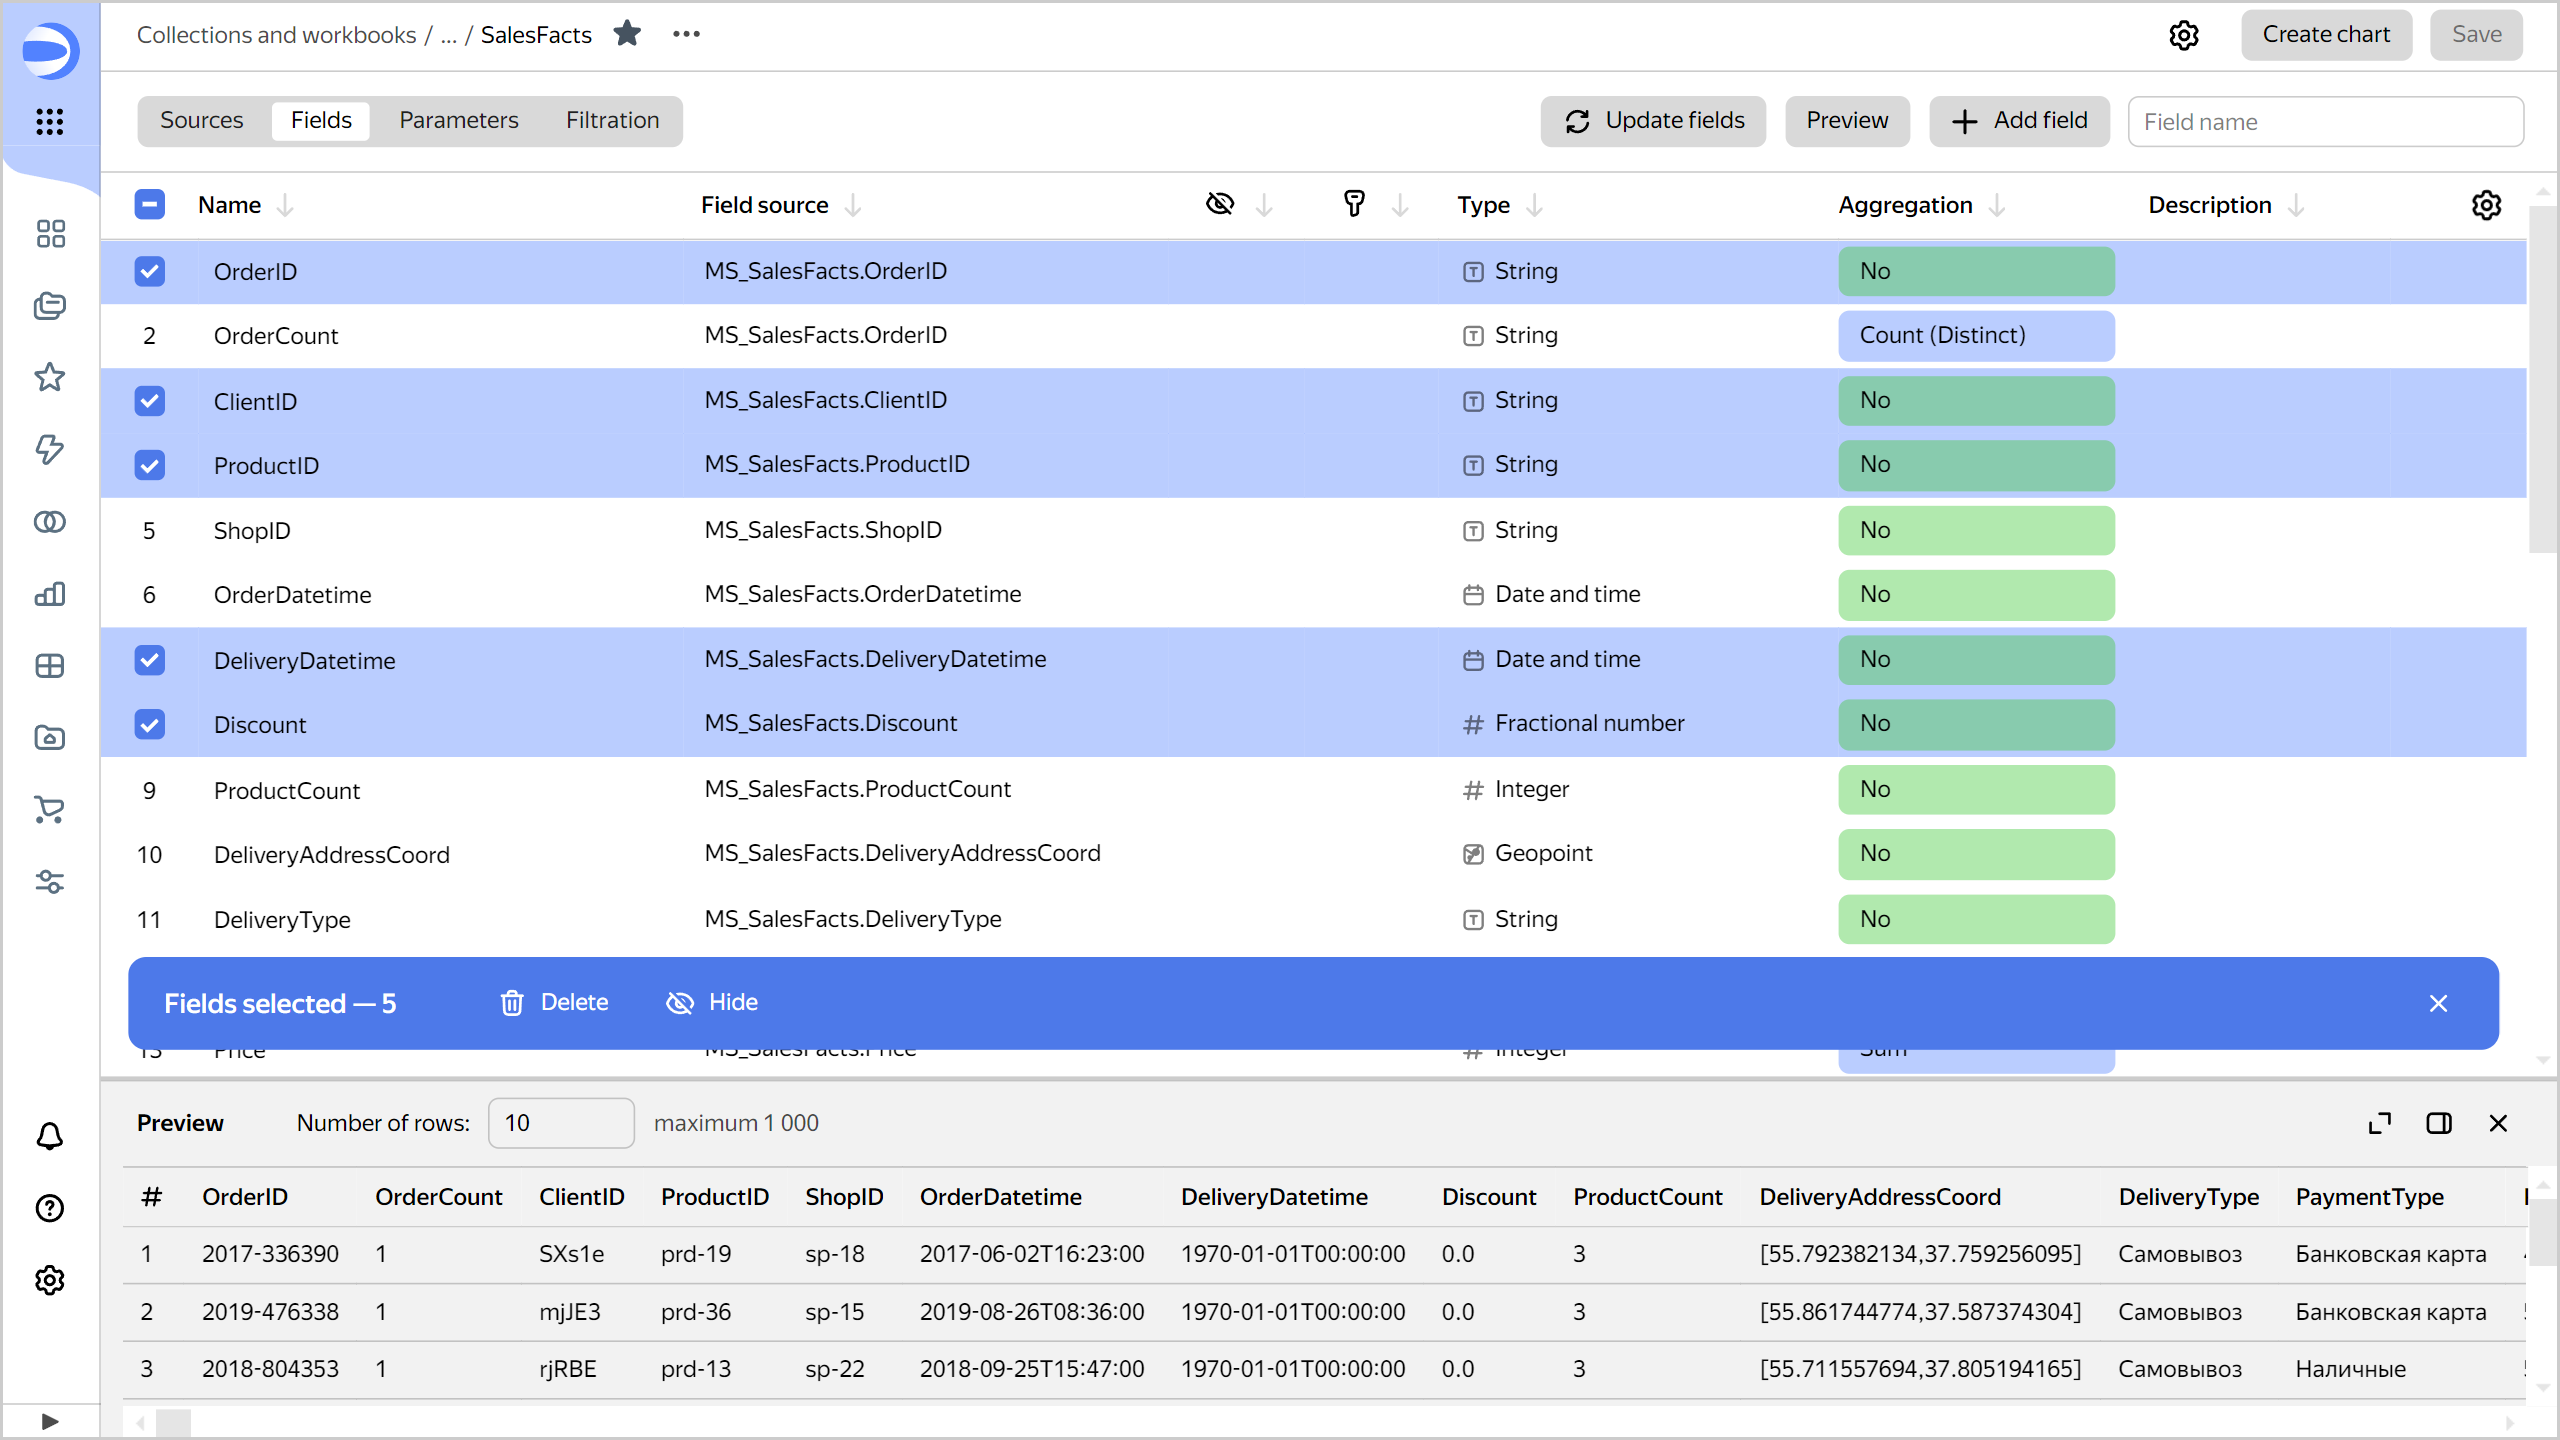
Task: Sort fields by the Name column arrow
Action: [286, 205]
